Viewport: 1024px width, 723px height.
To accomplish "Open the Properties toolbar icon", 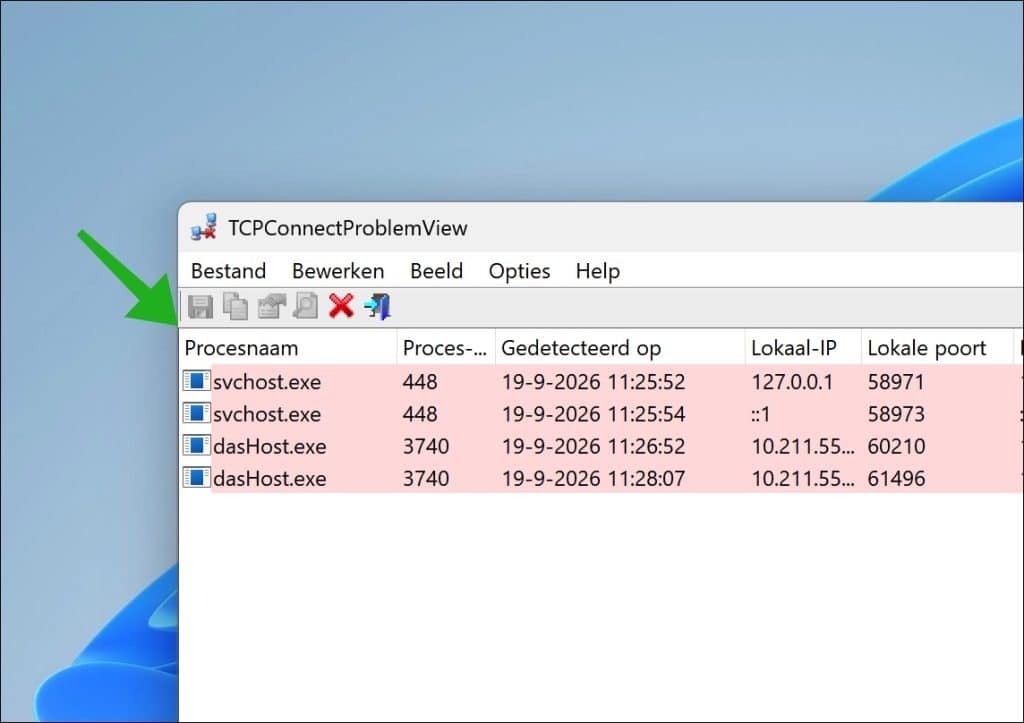I will (x=272, y=306).
